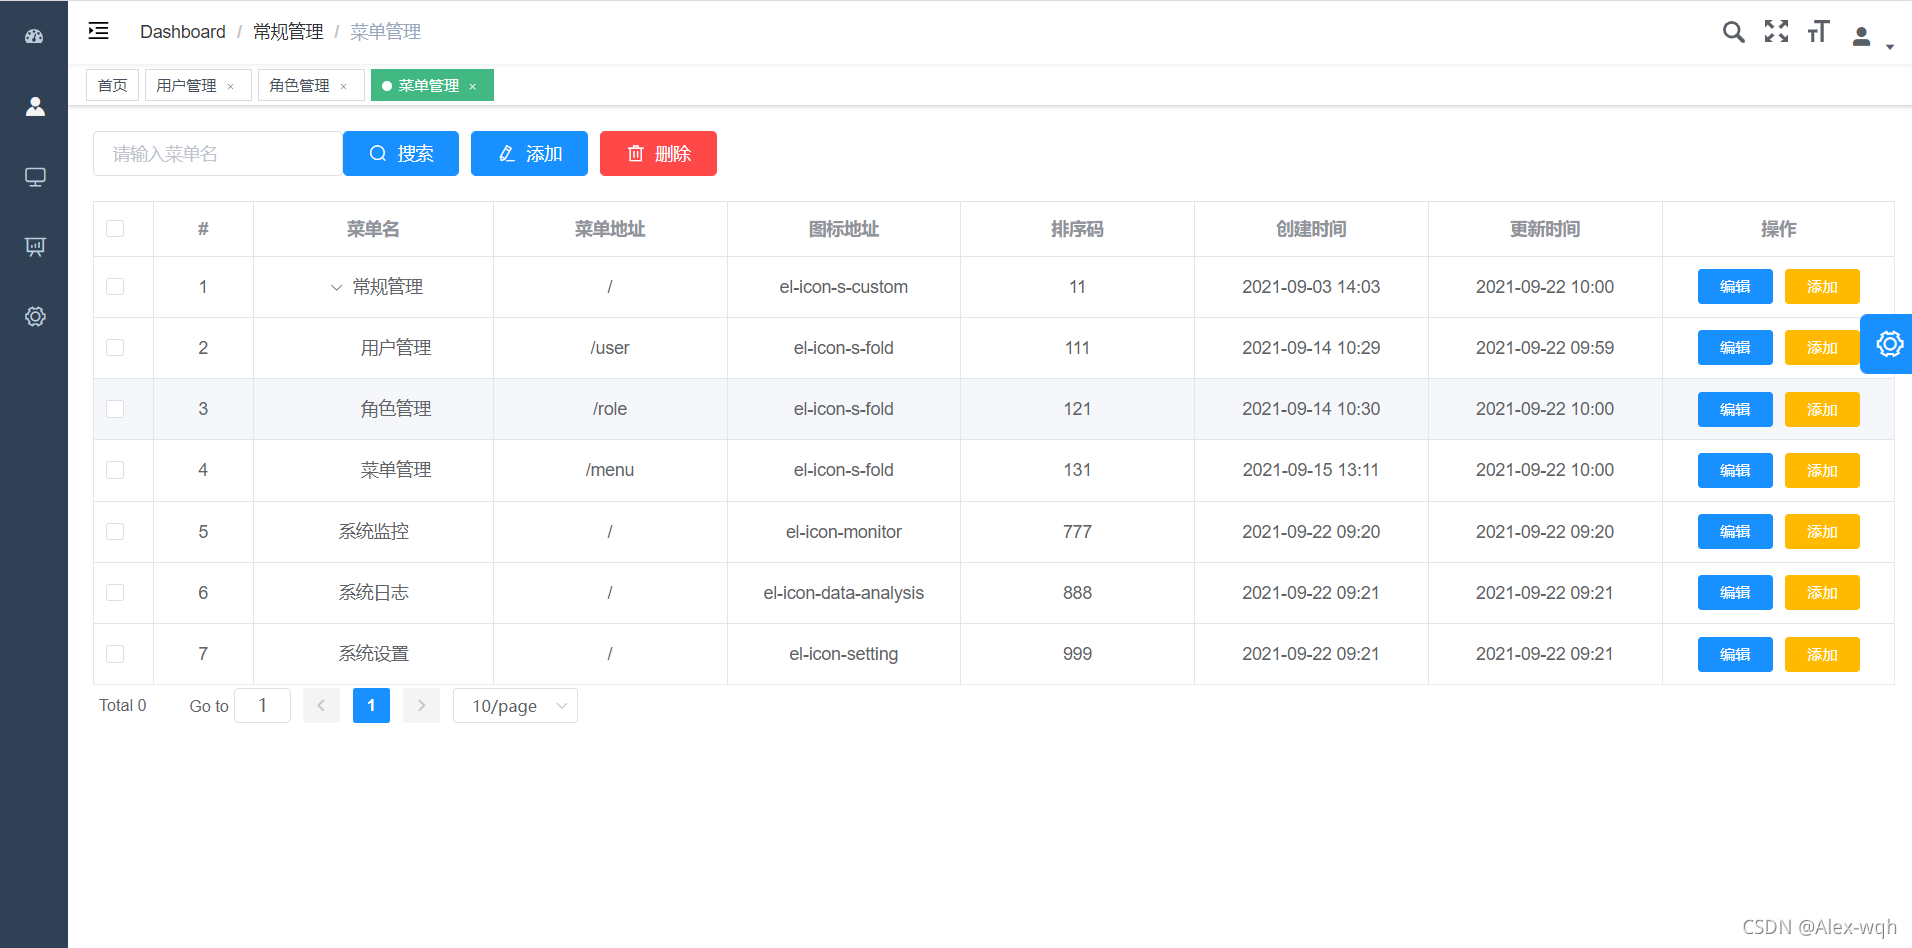The width and height of the screenshot is (1912, 948).
Task: Toggle the sidebar collapse hamburger icon
Action: [x=98, y=31]
